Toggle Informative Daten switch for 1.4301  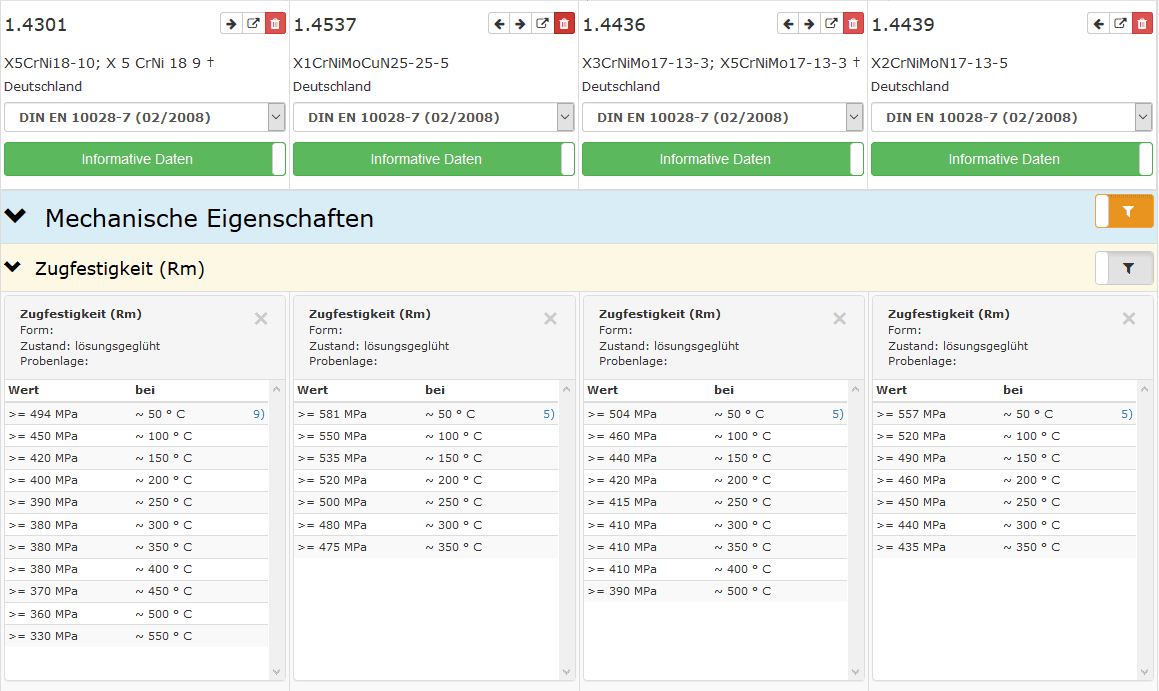(x=278, y=159)
